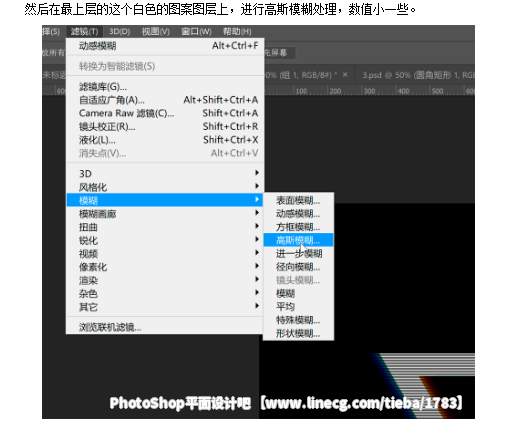
Task: Click 转换为智能滤镜(S) entry
Action: 165,66
